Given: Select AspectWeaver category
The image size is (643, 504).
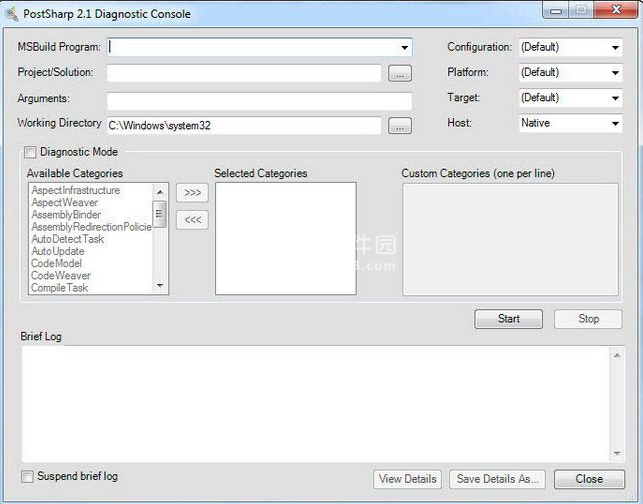Looking at the screenshot, I should (x=65, y=203).
